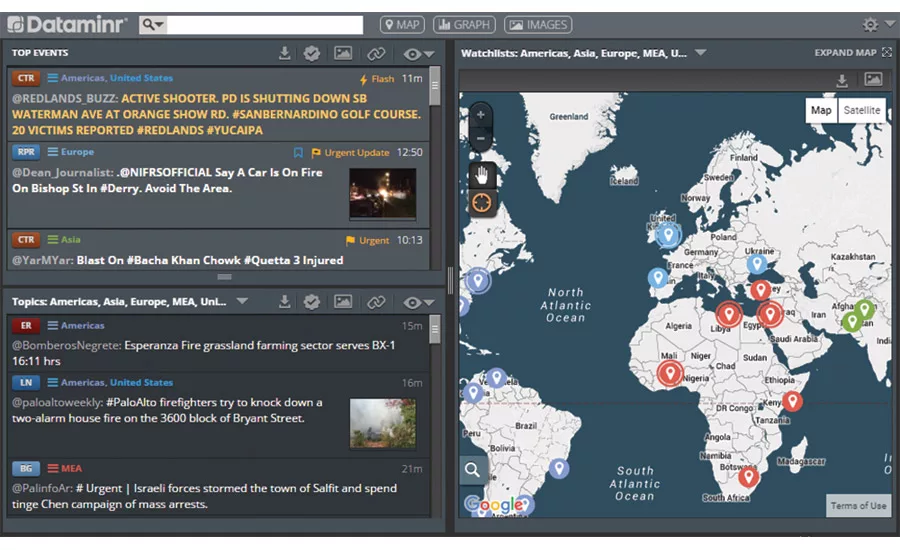The image size is (900, 550).
Task: Bookmark the Derry car fire alert
Action: tap(298, 153)
